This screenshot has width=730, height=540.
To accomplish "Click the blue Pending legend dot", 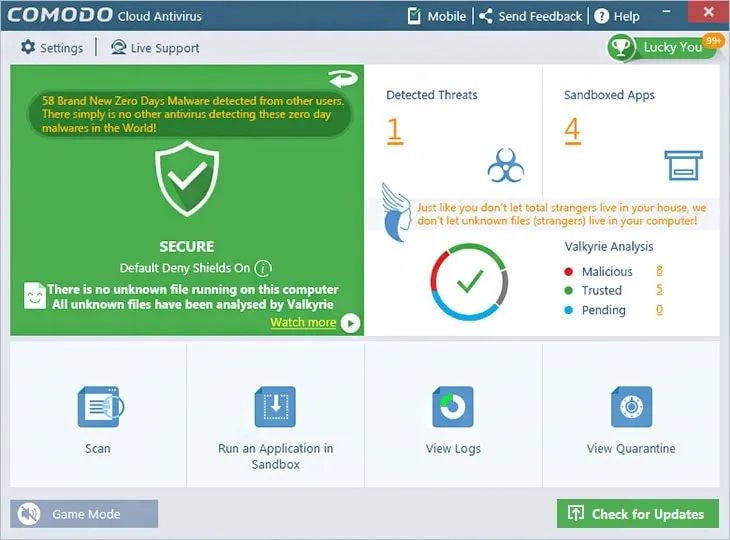I will pos(568,310).
